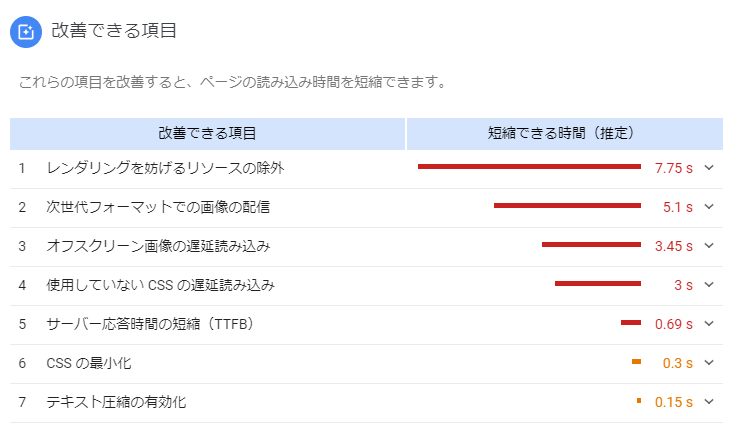Expand the サーバー応答時間の短縮 (TTFB) chevron
The image size is (731, 440).
(709, 324)
